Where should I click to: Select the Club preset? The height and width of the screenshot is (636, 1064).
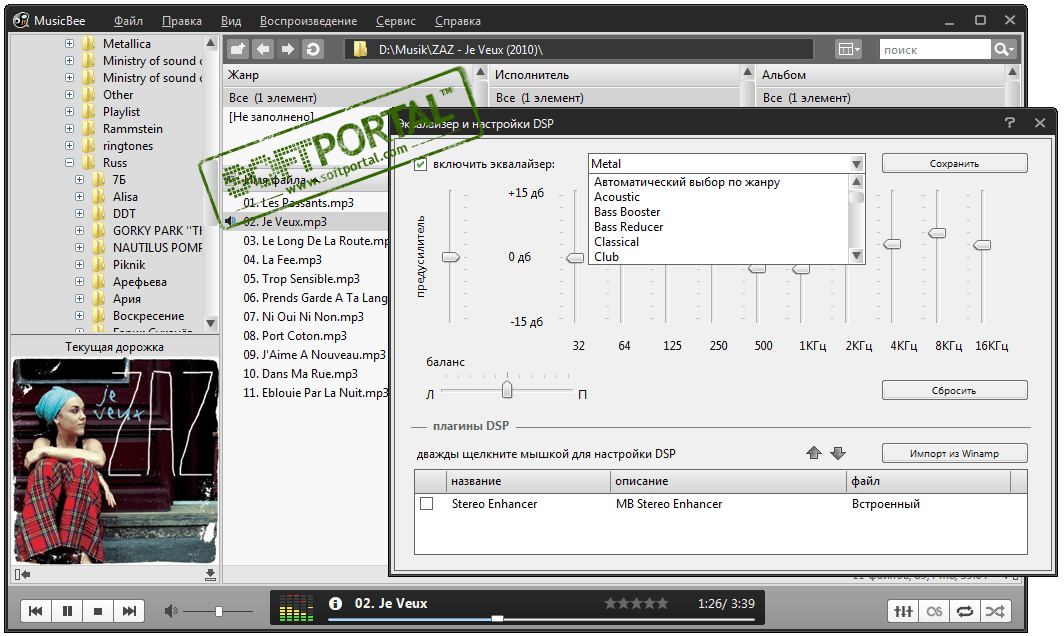719,257
